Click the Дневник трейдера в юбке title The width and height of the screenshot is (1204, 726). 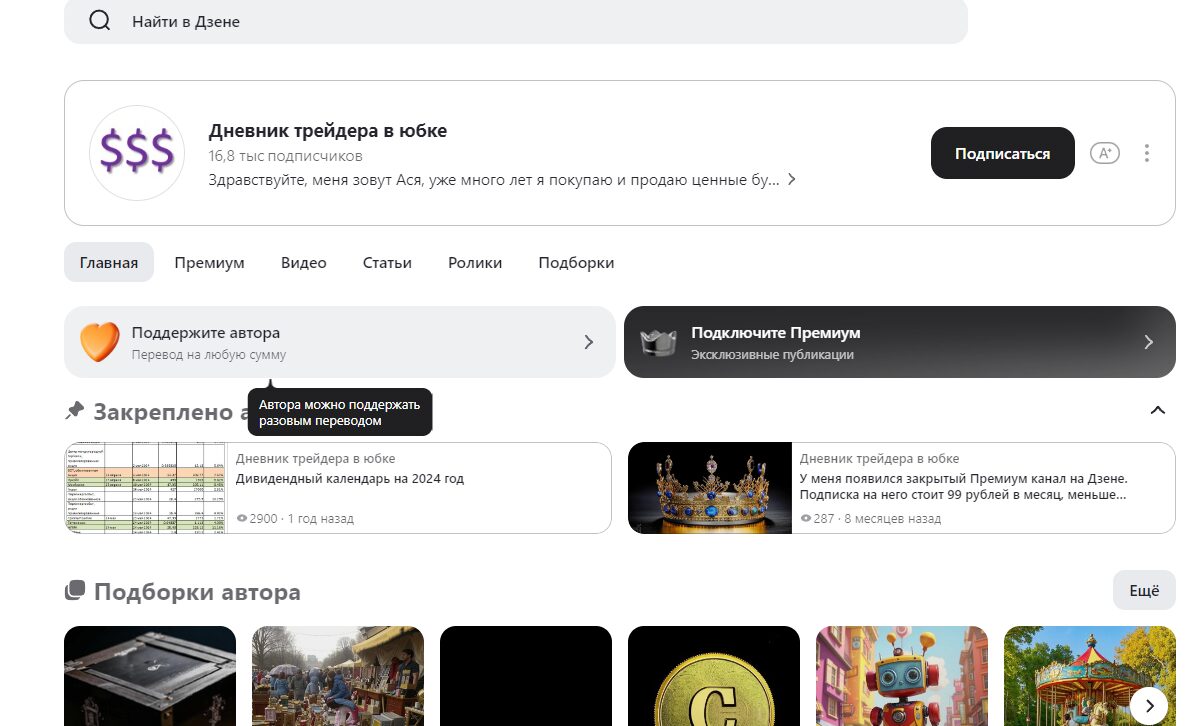[x=328, y=131]
